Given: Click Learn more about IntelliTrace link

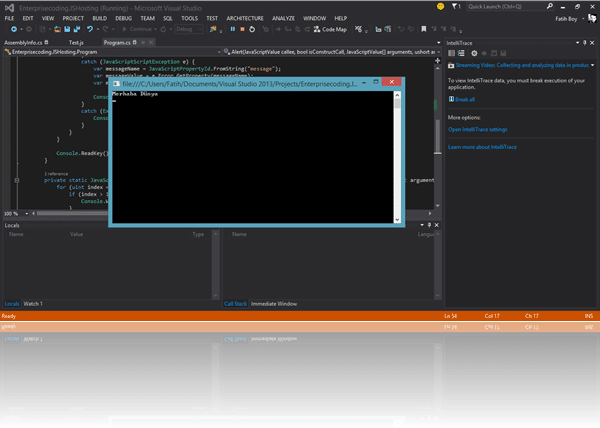Looking at the screenshot, I should coord(482,147).
